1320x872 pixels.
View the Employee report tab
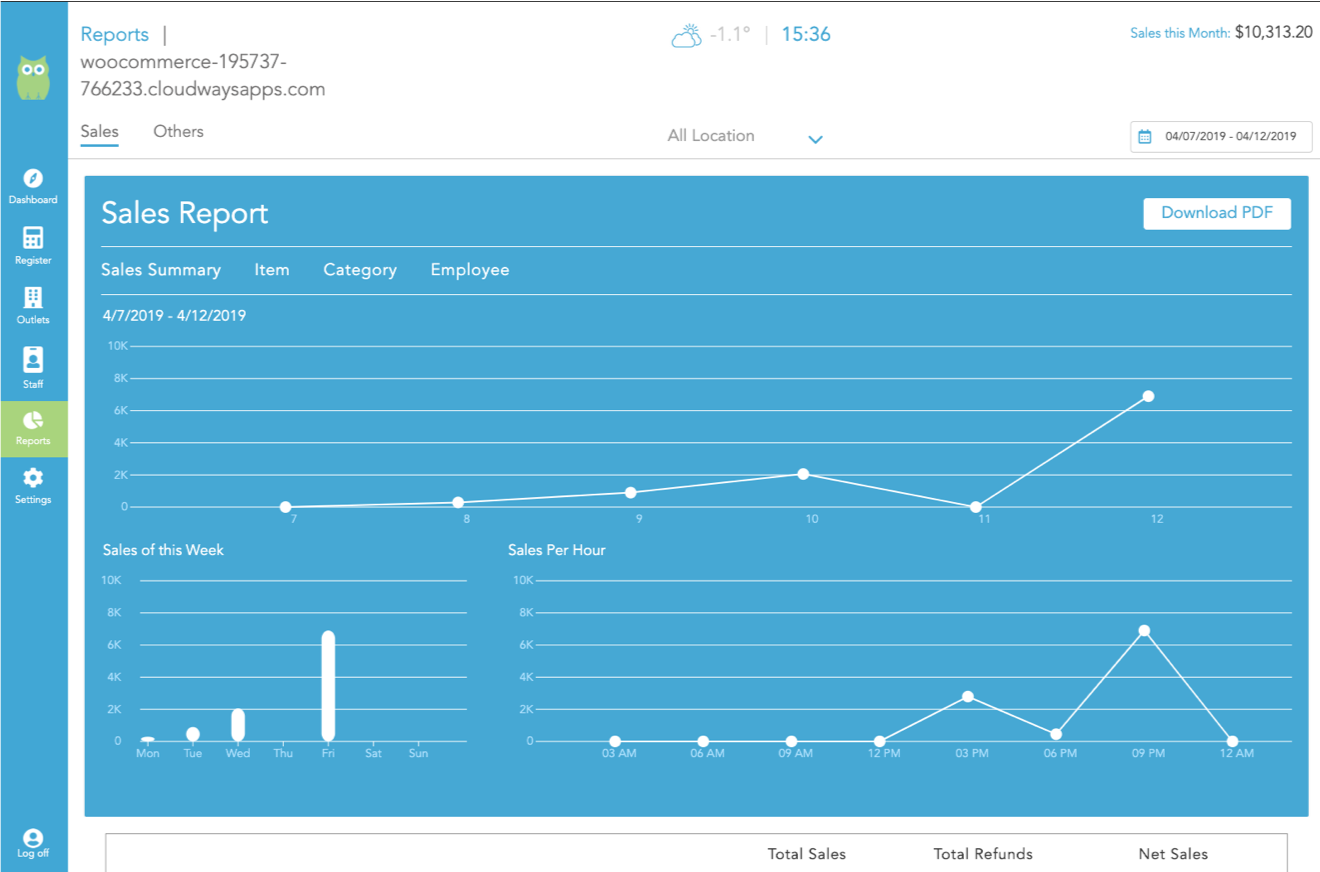pyautogui.click(x=470, y=270)
